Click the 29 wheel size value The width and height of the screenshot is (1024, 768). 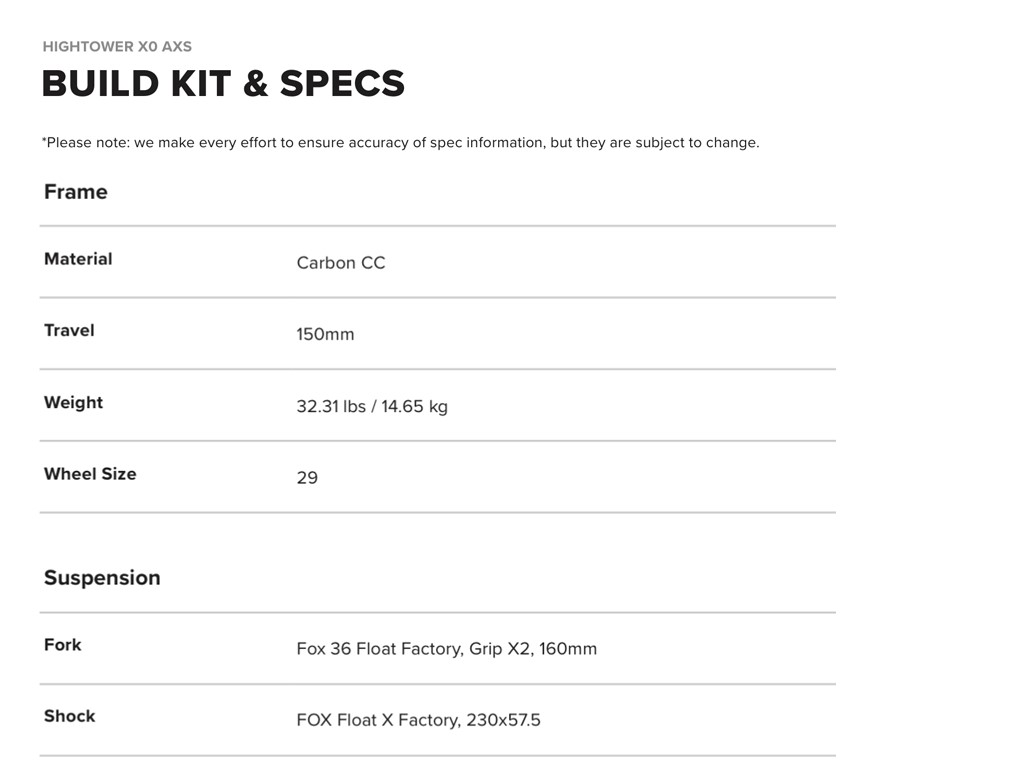[x=307, y=478]
